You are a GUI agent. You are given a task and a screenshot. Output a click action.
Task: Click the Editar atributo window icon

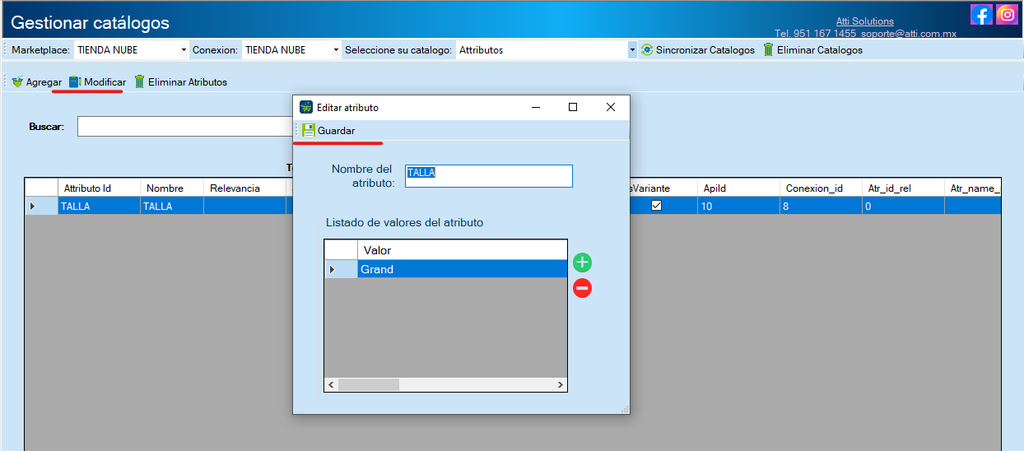click(306, 107)
